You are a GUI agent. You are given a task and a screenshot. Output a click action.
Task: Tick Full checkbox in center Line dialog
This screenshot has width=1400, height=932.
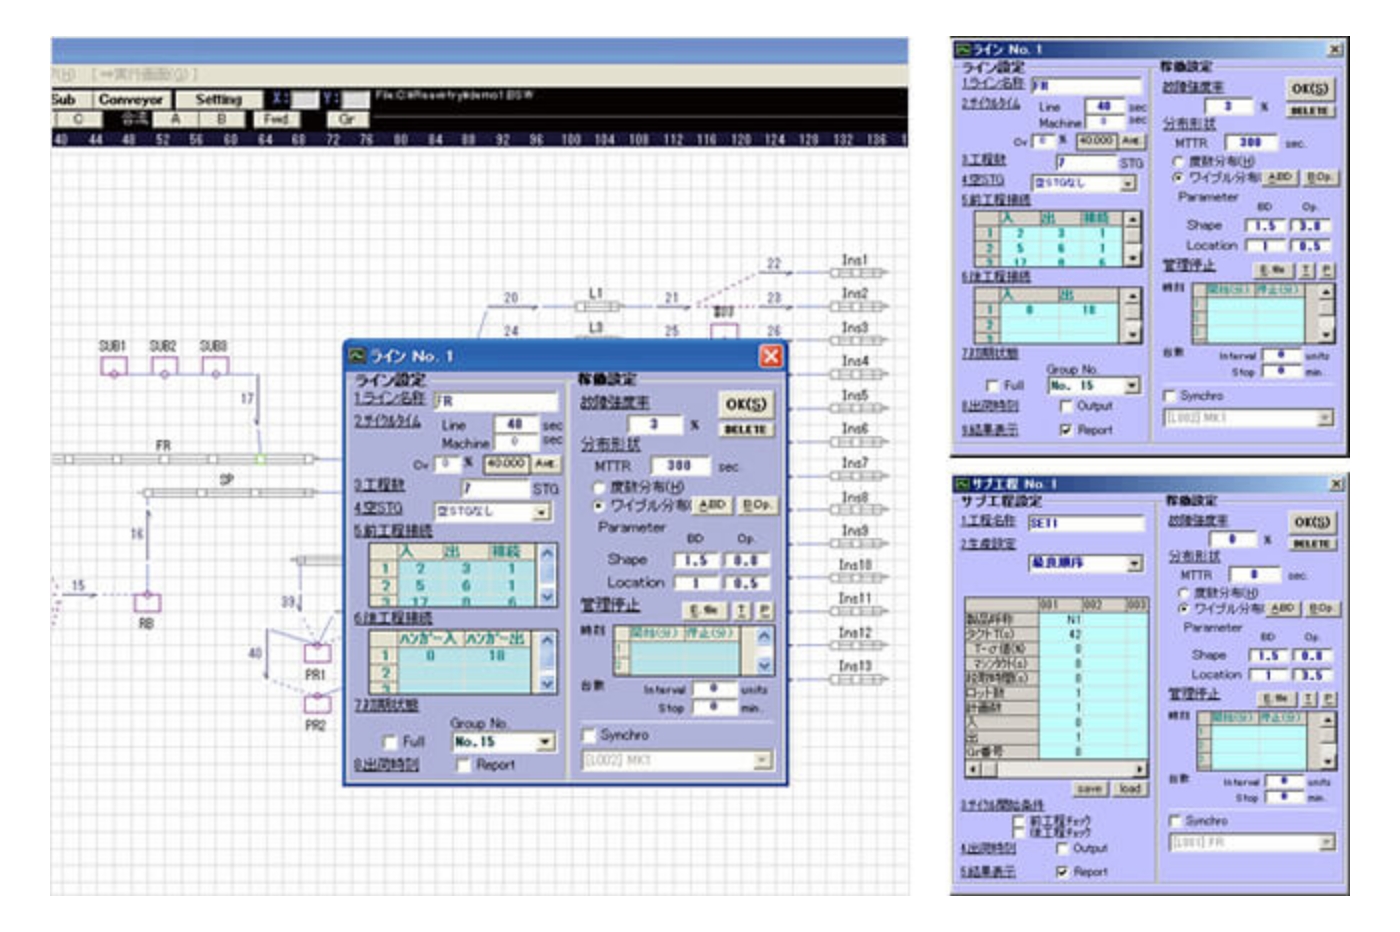pyautogui.click(x=390, y=742)
